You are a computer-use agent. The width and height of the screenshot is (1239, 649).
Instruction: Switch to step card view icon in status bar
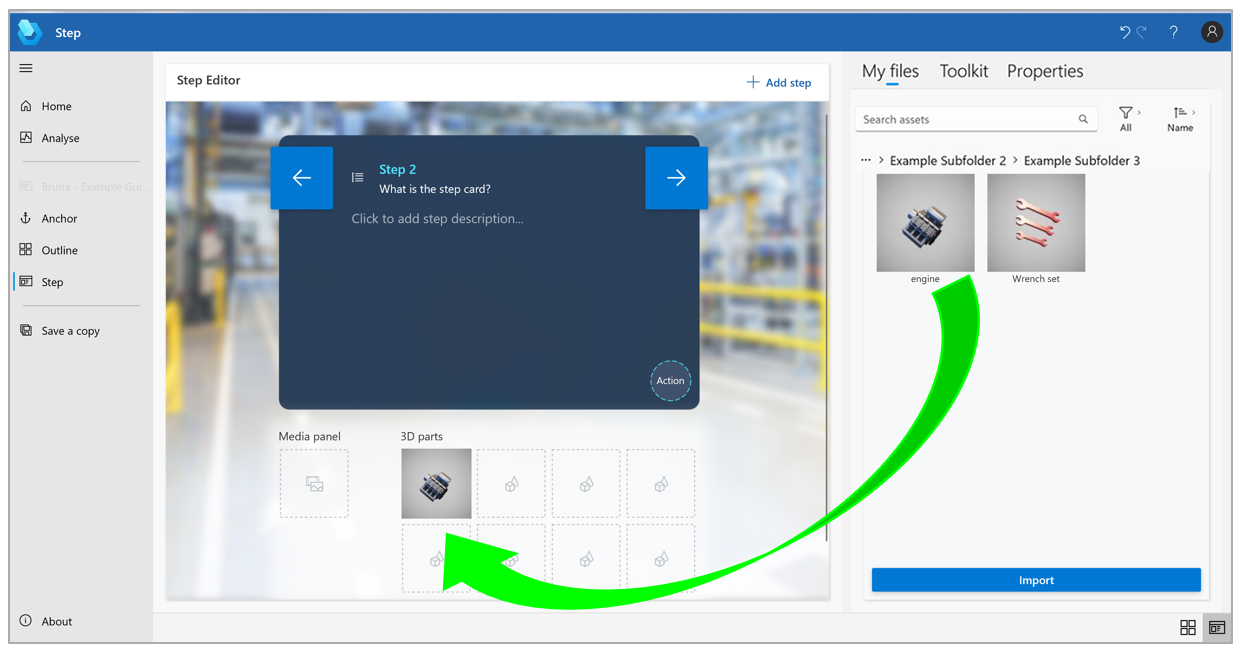(1217, 627)
